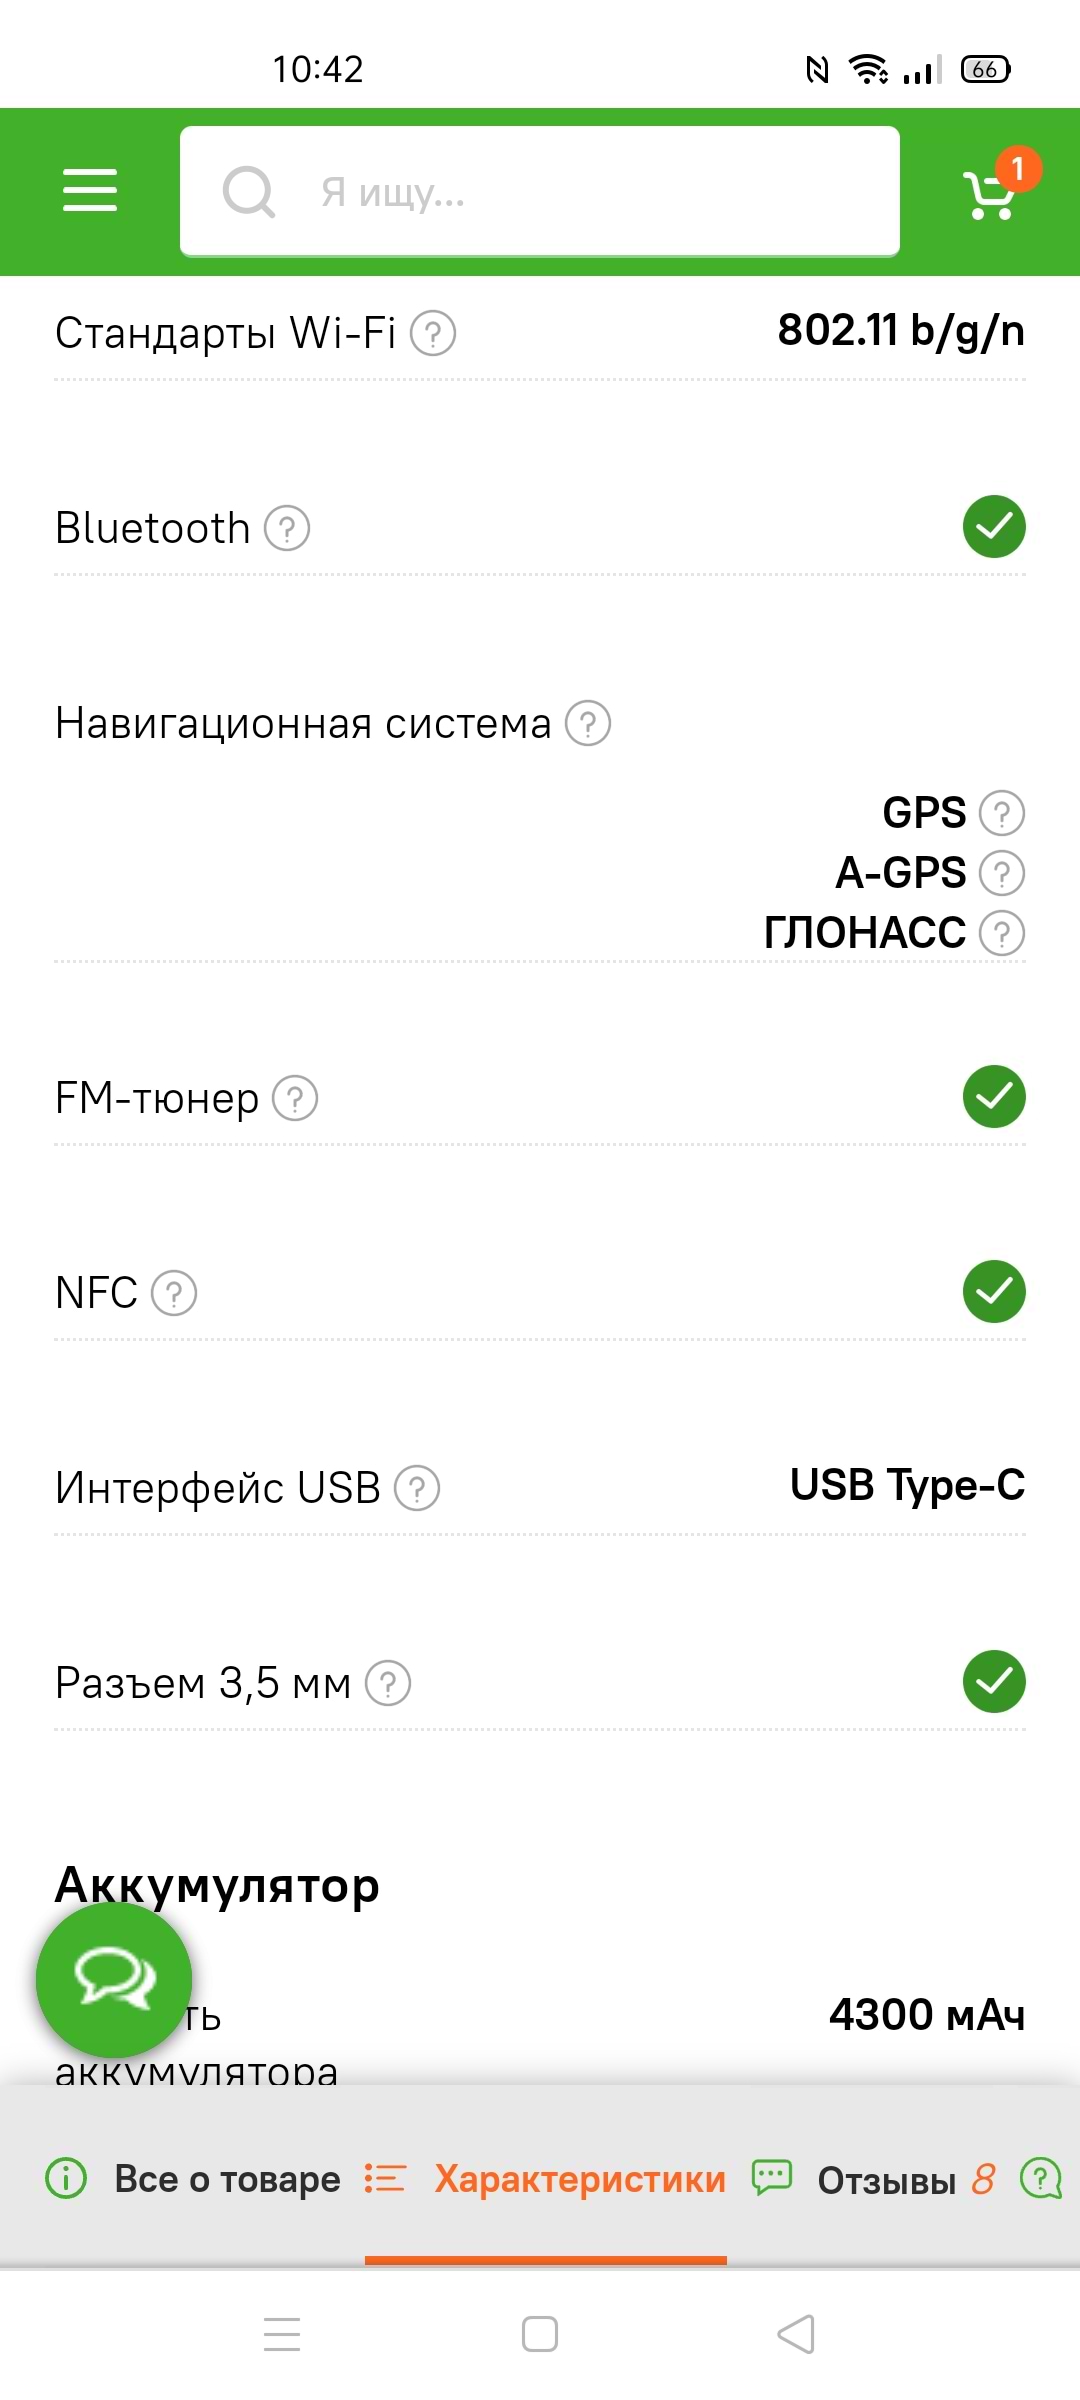The height and width of the screenshot is (2400, 1080).
Task: Show help for navigation system
Action: click(x=588, y=723)
